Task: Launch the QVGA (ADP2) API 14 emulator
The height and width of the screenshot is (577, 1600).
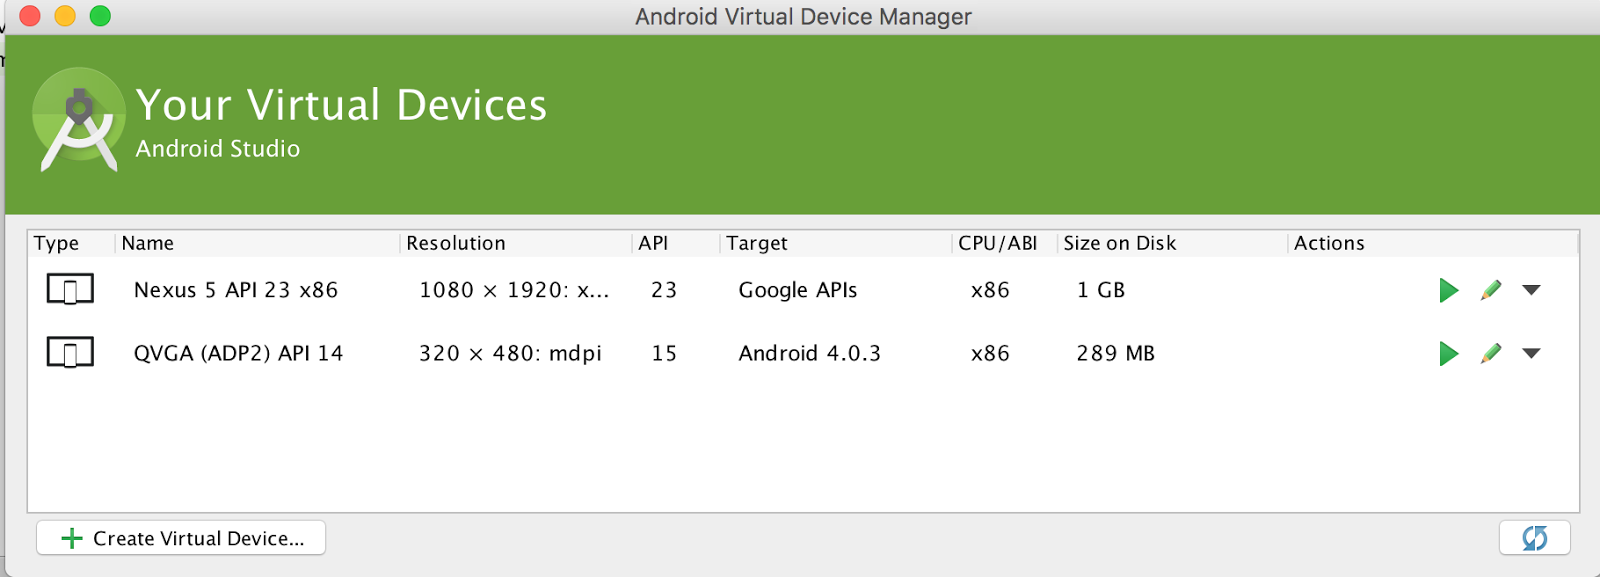Action: 1448,354
